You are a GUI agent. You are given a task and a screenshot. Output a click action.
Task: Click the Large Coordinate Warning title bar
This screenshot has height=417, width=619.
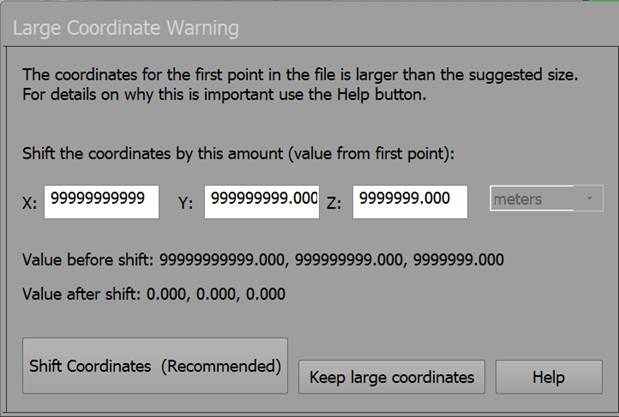point(300,27)
